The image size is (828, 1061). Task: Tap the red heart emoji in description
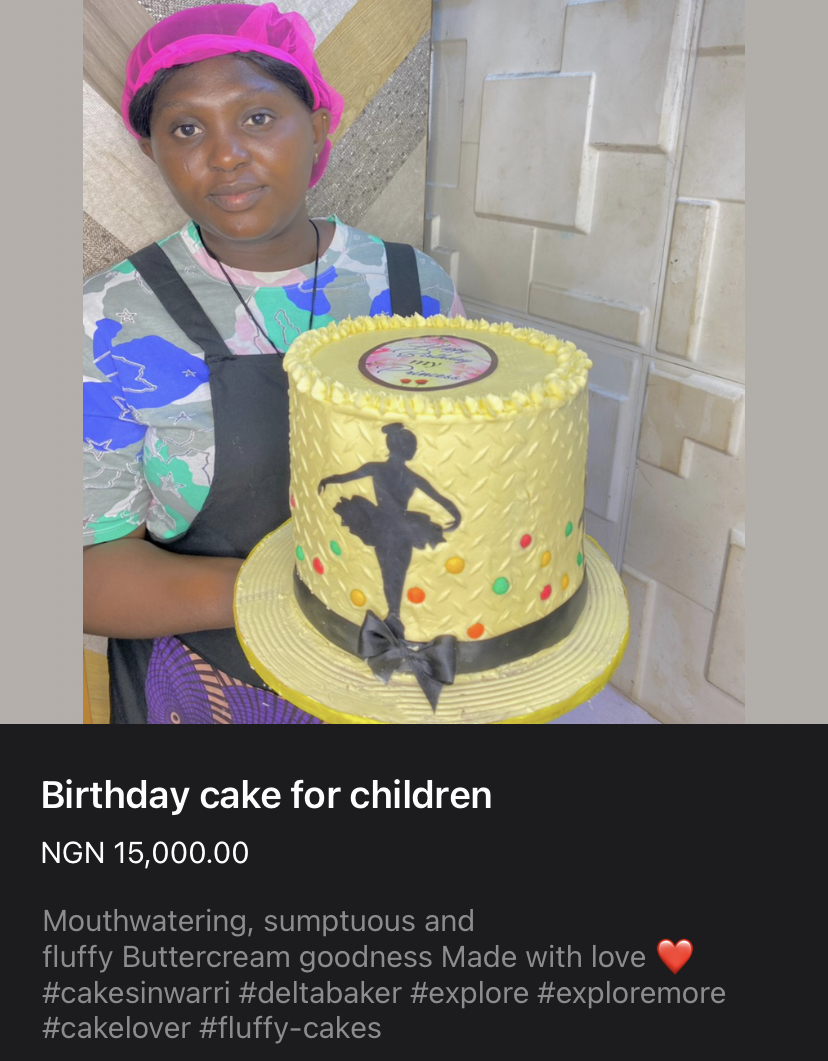(x=675, y=957)
